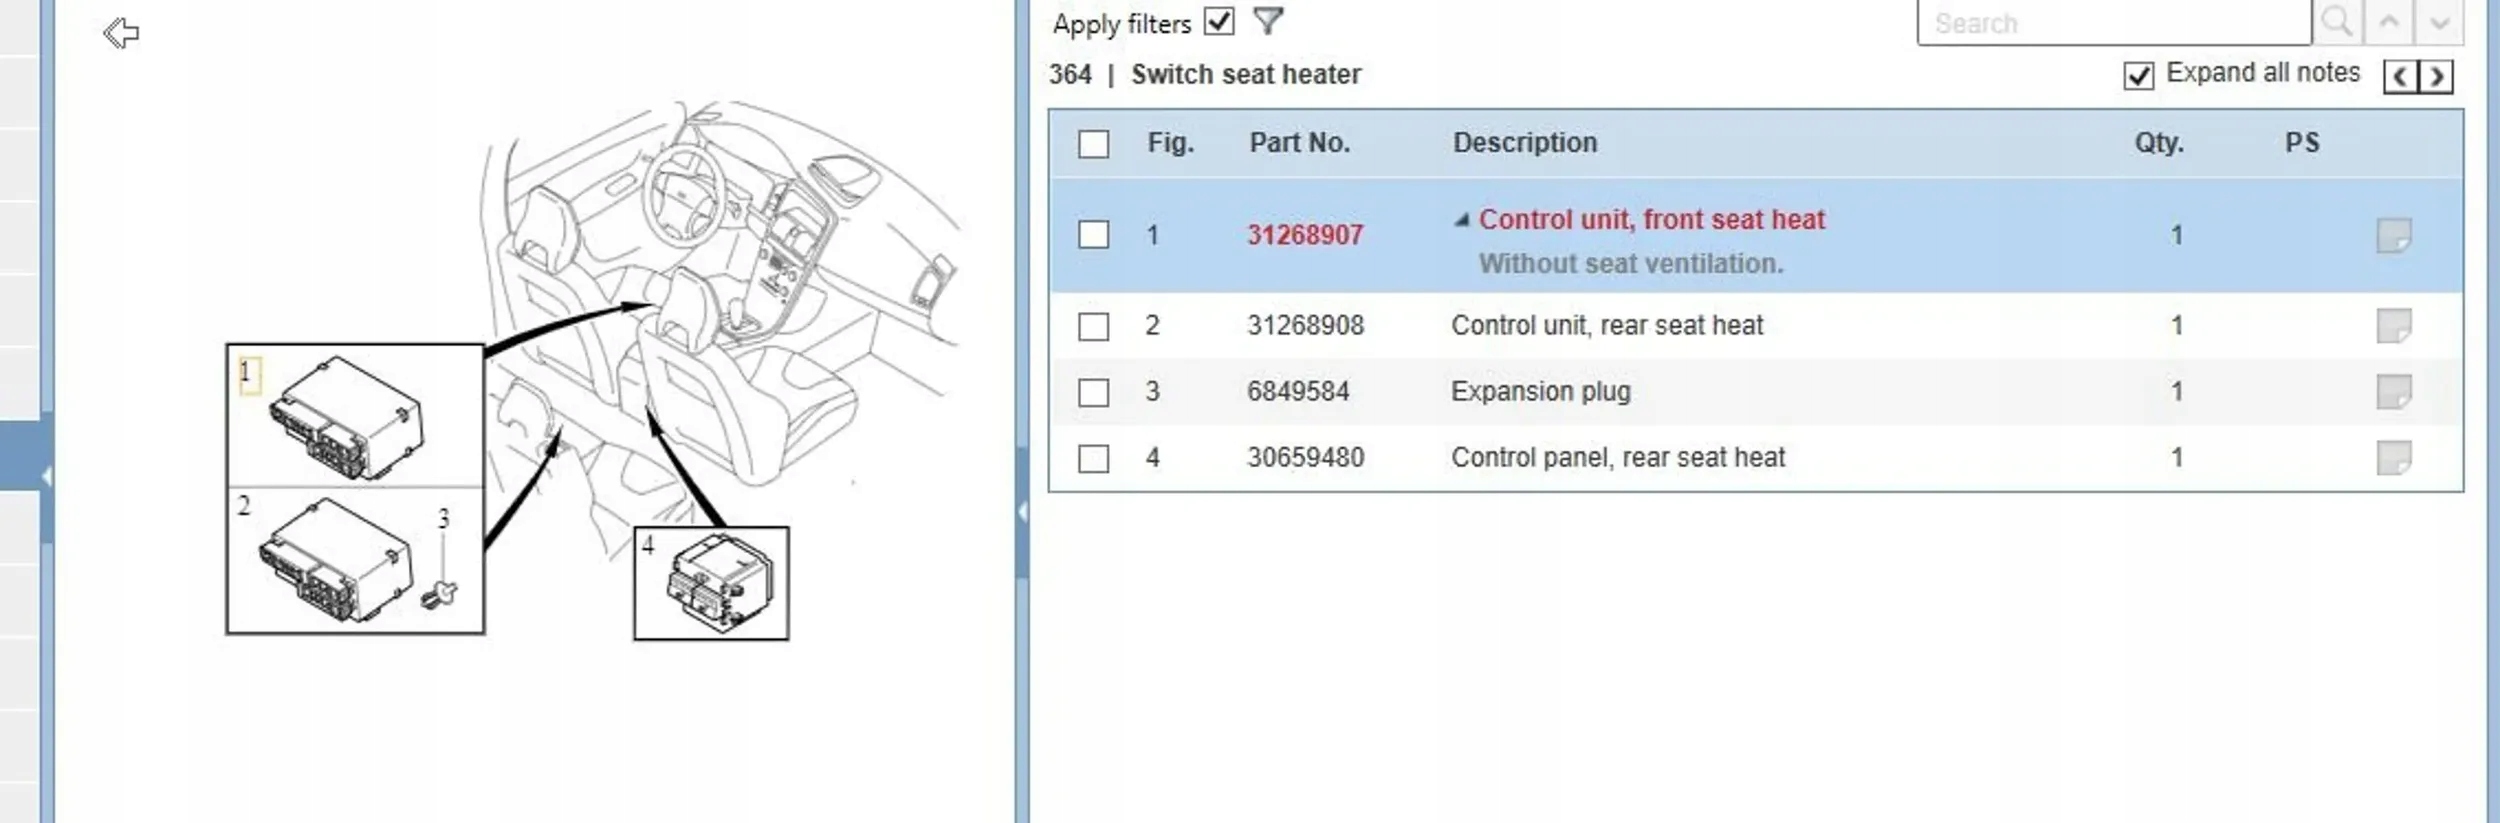2500x823 pixels.
Task: Open note icon for part 30659480
Action: point(2393,458)
